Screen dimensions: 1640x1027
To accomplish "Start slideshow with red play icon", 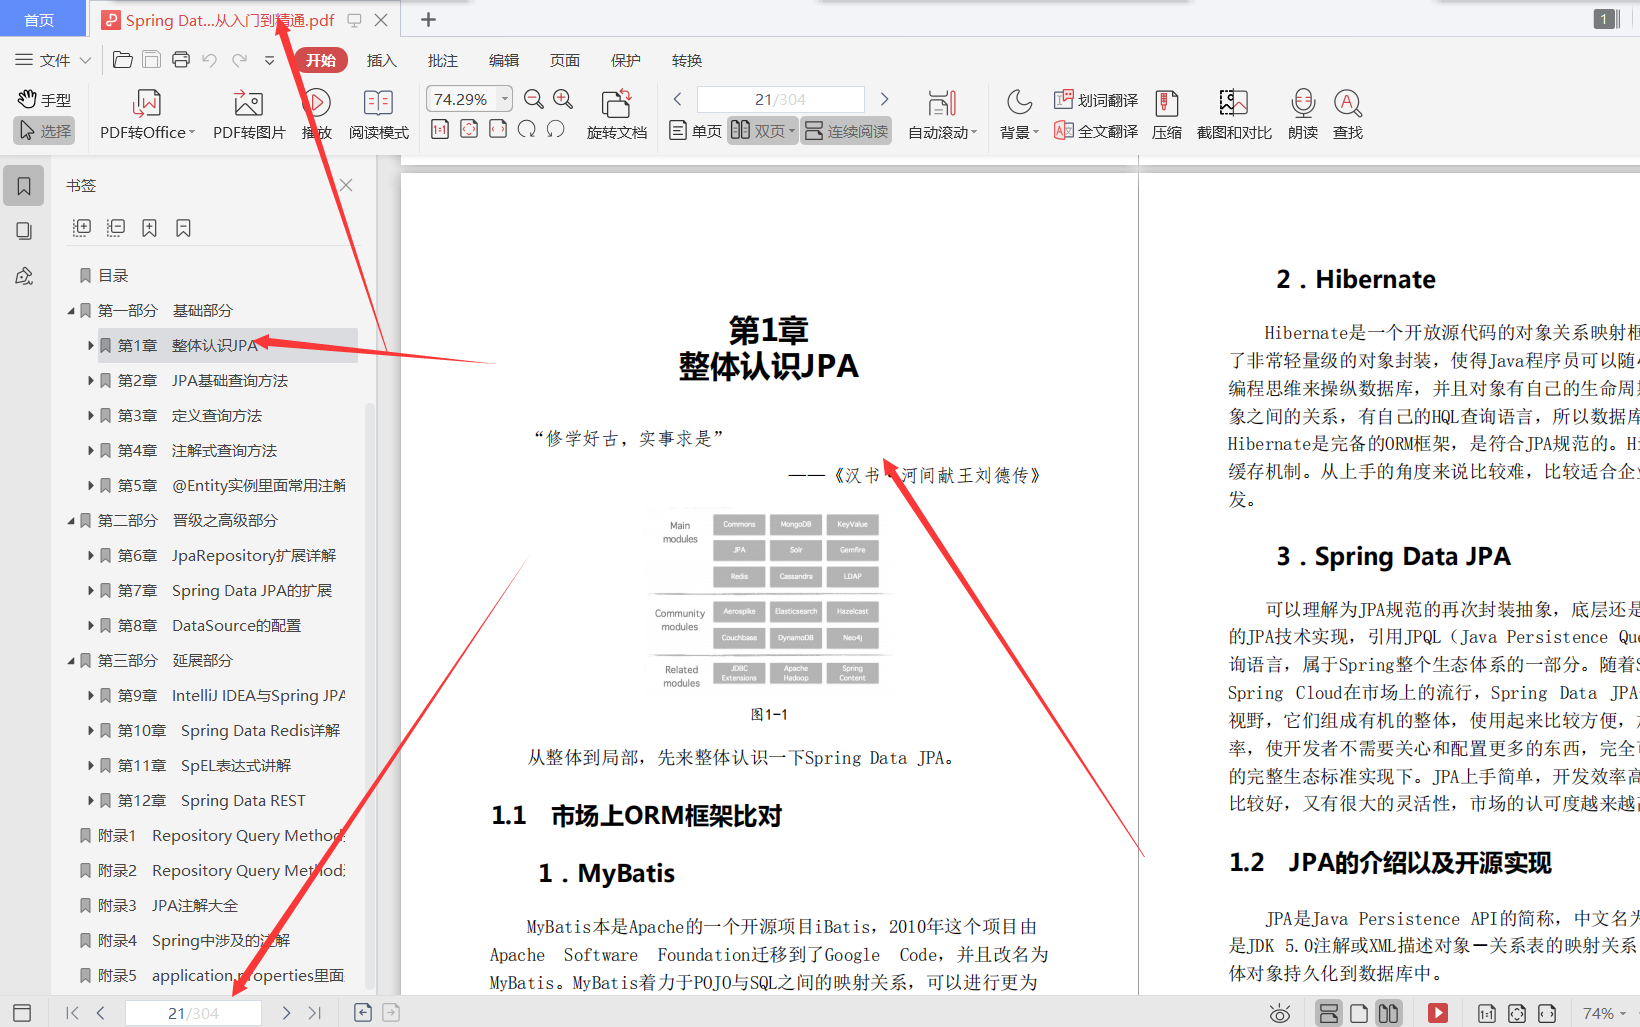I will coord(1438,1013).
